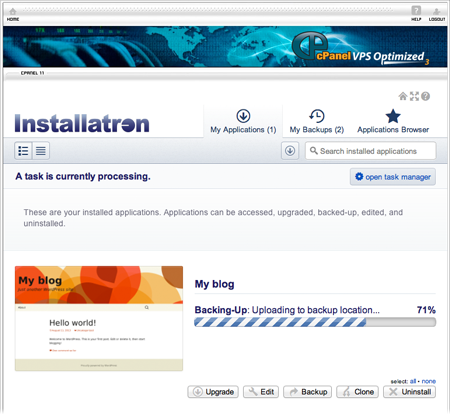Click the 'A task is currently processing.' notice
450x414 pixels.
pyautogui.click(x=83, y=176)
